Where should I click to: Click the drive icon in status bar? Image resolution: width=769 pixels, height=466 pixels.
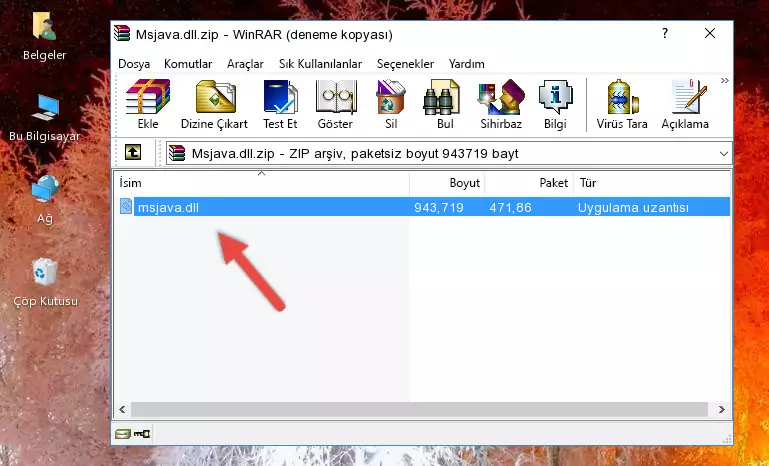pyautogui.click(x=123, y=434)
